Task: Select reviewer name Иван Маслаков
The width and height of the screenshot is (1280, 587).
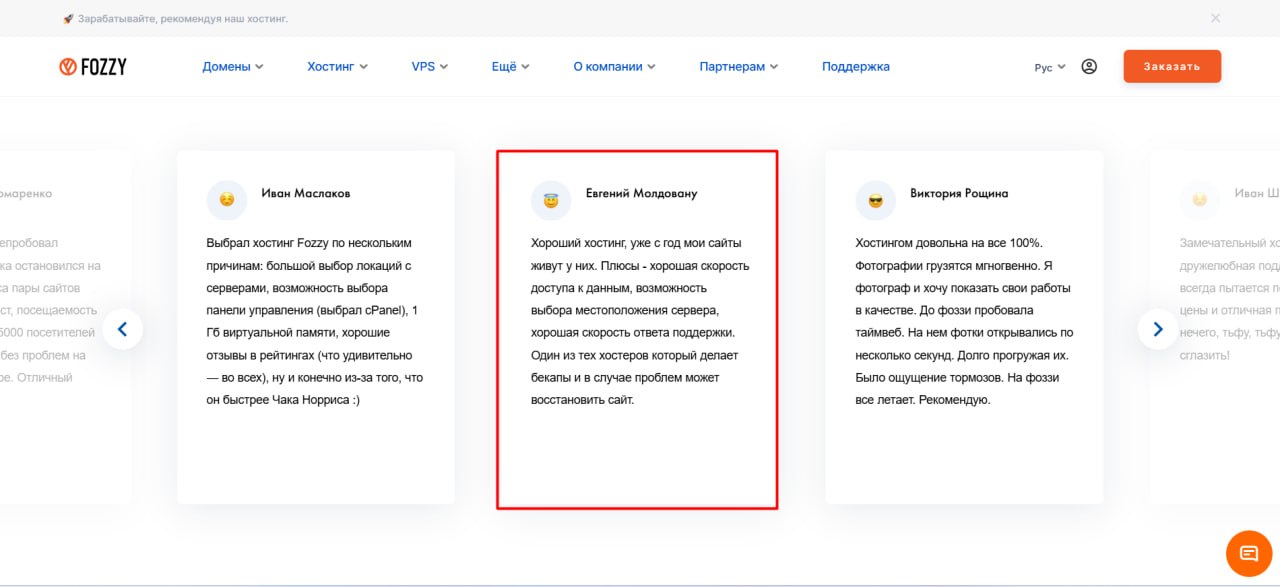Action: (306, 193)
